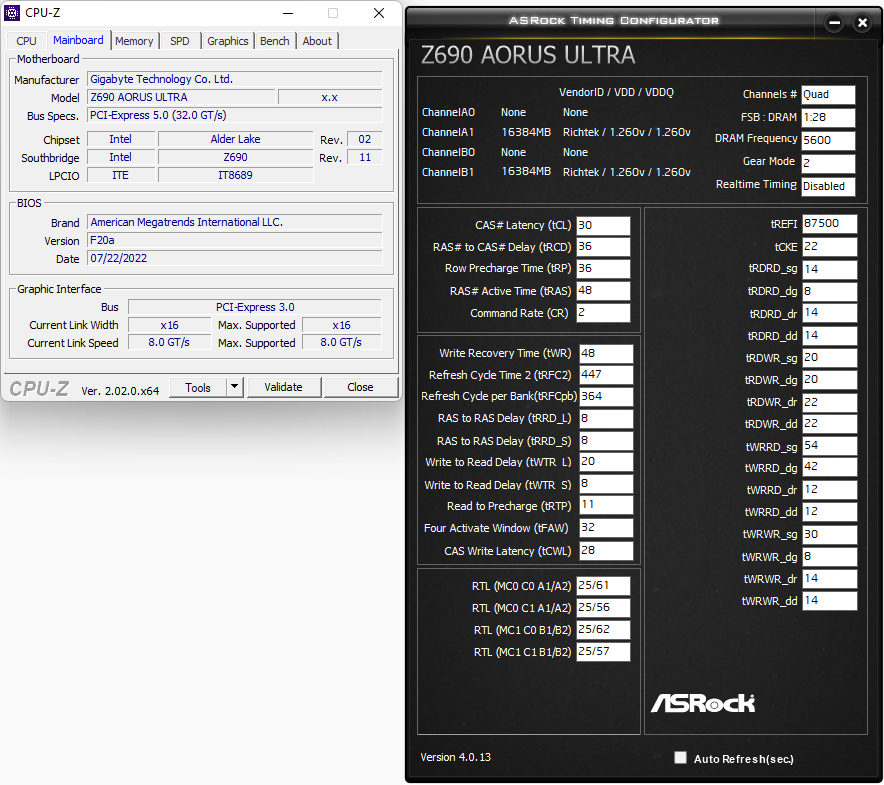Minimize the ASRock Timing Configurator window
The width and height of the screenshot is (884, 785).
click(x=834, y=23)
